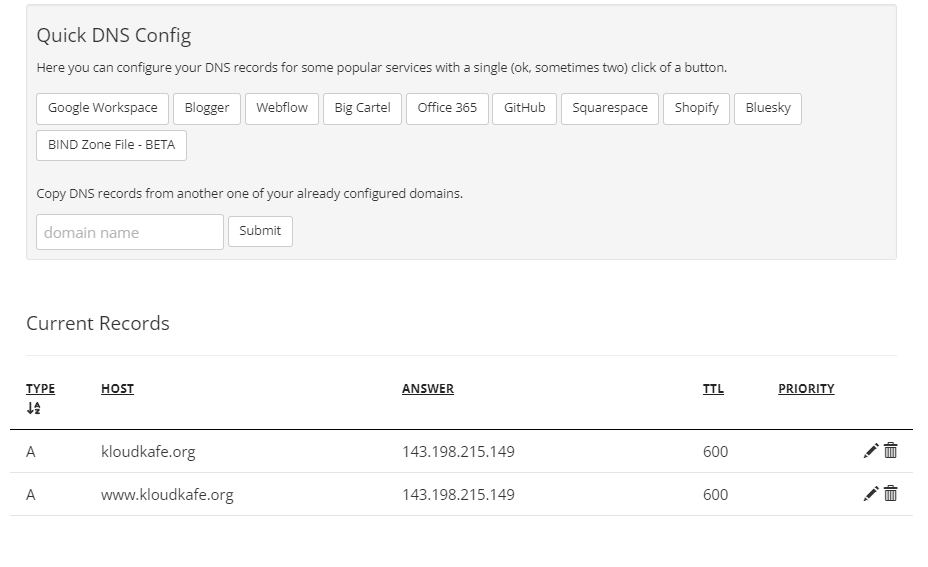Sort records by TYPE column
This screenshot has height=567, width=928.
[40, 389]
